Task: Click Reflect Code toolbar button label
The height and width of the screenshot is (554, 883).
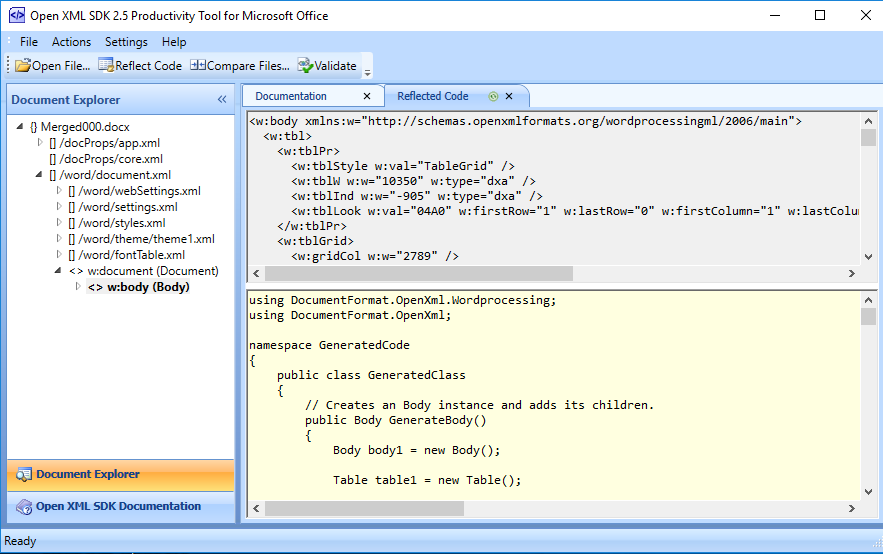Action: [x=148, y=66]
